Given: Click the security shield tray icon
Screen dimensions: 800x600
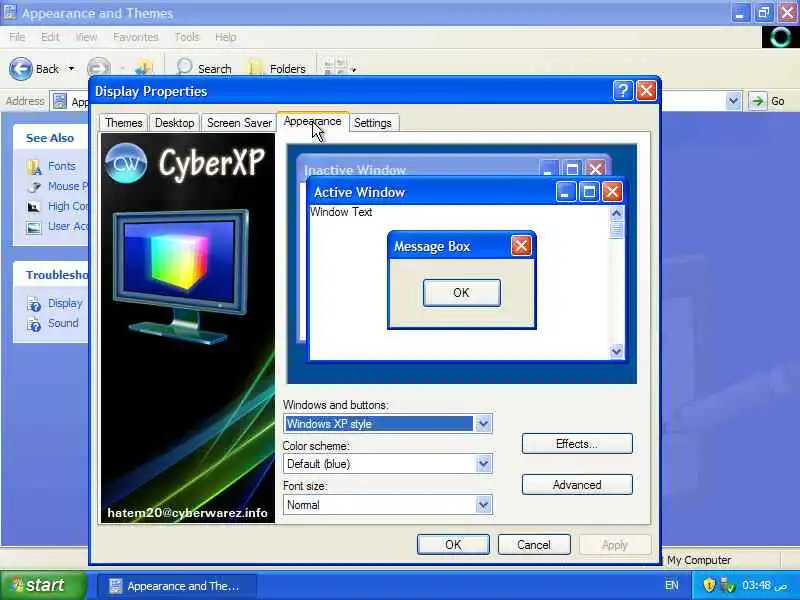Looking at the screenshot, I should [x=709, y=585].
